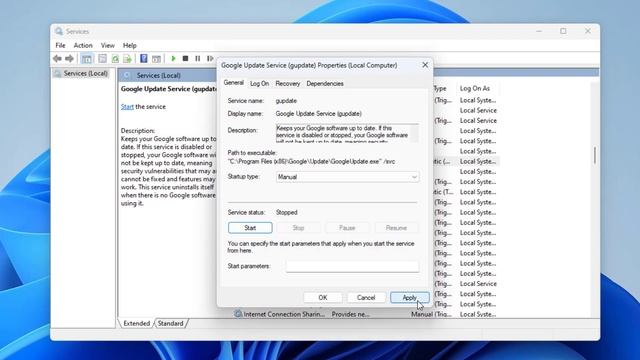Click the Google Update Service heading in left pane
Screen dimensions: 640x360
169,89
